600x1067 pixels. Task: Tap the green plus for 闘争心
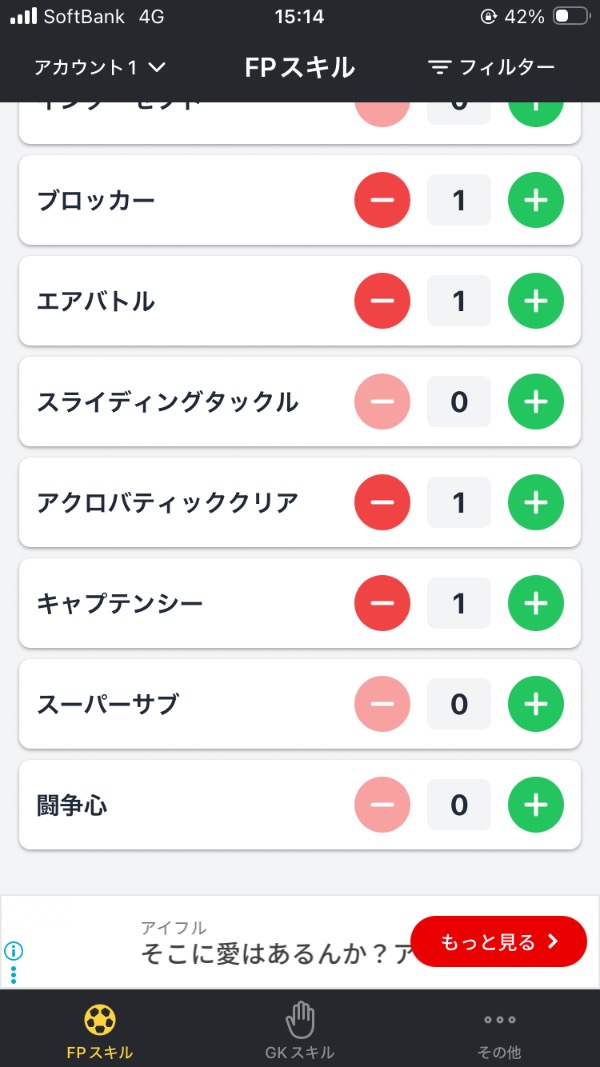pyautogui.click(x=536, y=804)
